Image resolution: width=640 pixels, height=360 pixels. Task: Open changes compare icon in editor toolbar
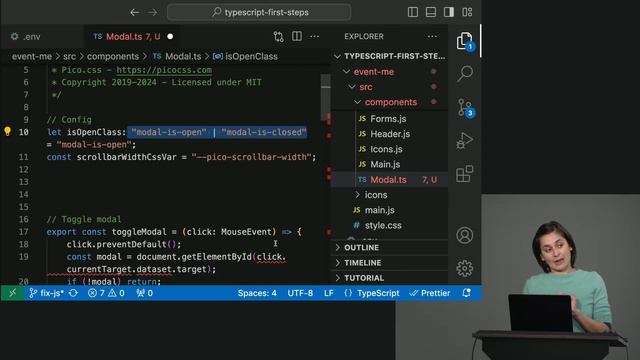[x=279, y=37]
